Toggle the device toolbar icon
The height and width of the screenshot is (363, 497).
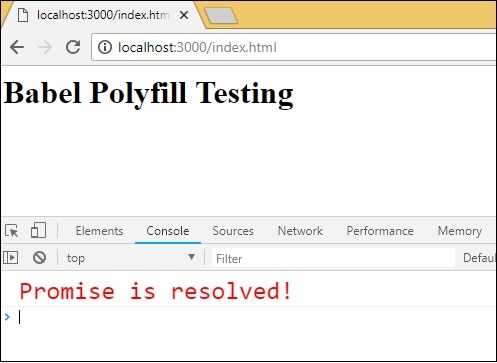(x=38, y=230)
